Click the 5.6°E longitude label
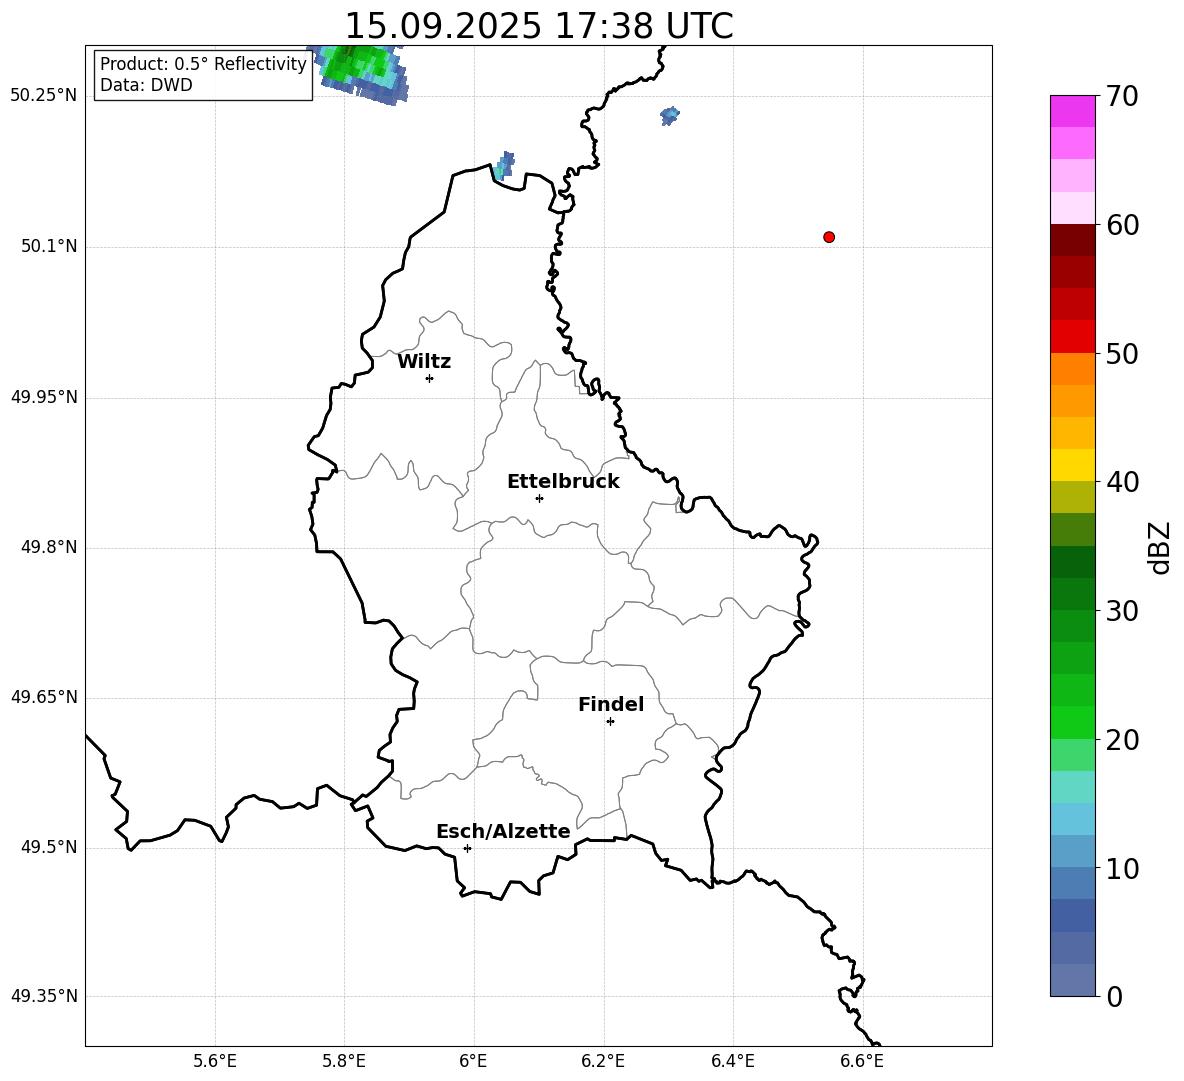The width and height of the screenshot is (1184, 1081). [x=215, y=1061]
